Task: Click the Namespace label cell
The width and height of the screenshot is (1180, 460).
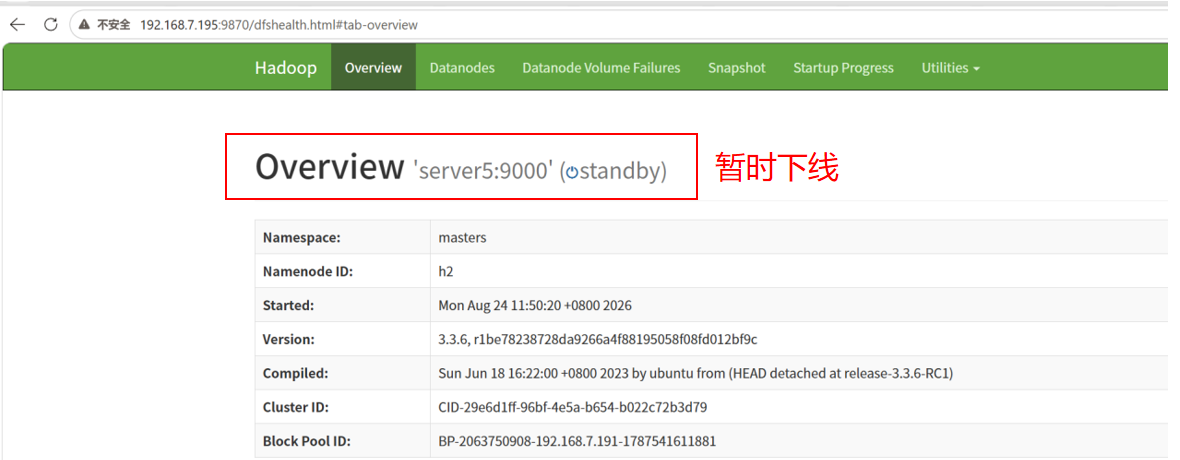Action: pyautogui.click(x=342, y=238)
